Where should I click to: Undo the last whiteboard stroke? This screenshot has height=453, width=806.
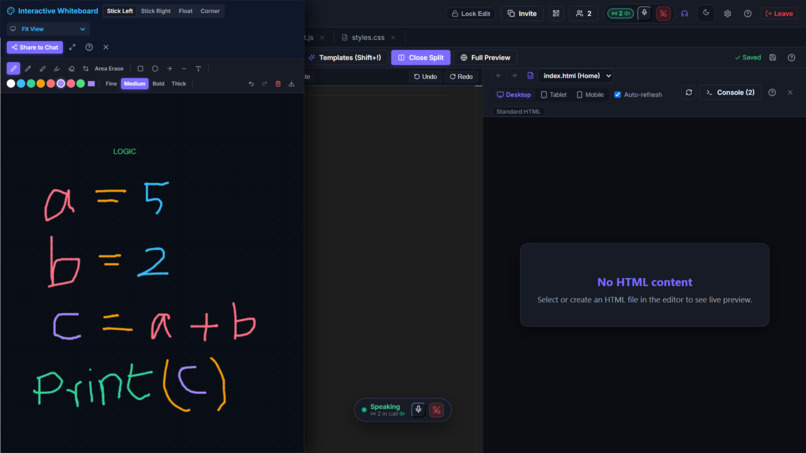pyautogui.click(x=251, y=84)
